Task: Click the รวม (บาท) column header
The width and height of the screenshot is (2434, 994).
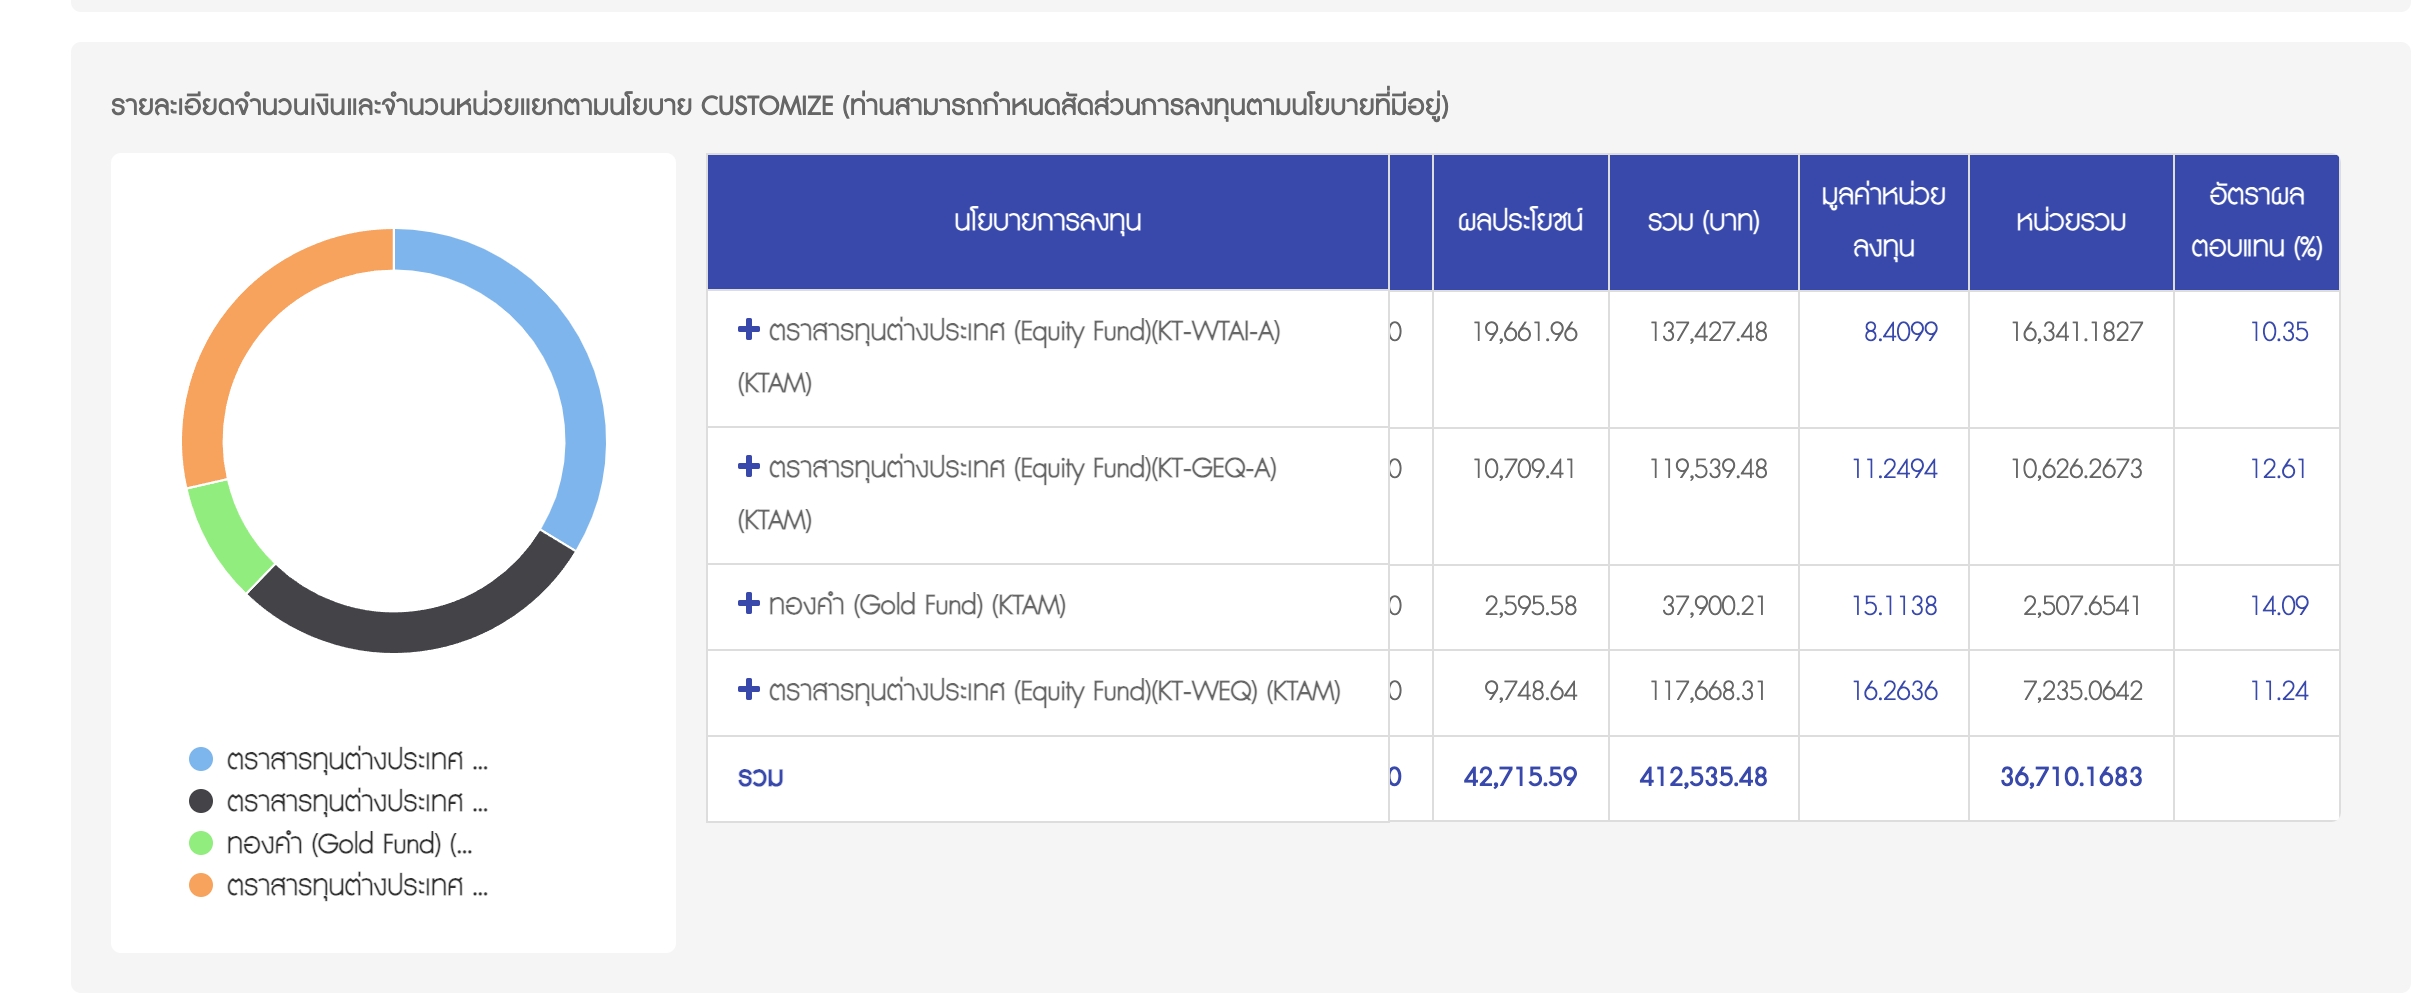Action: coord(1703,221)
